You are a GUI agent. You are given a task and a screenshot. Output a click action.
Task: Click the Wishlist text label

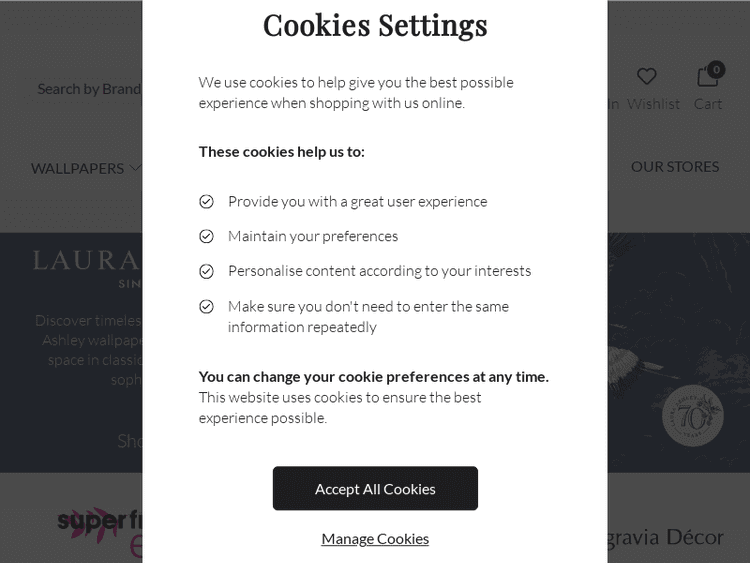pos(653,104)
